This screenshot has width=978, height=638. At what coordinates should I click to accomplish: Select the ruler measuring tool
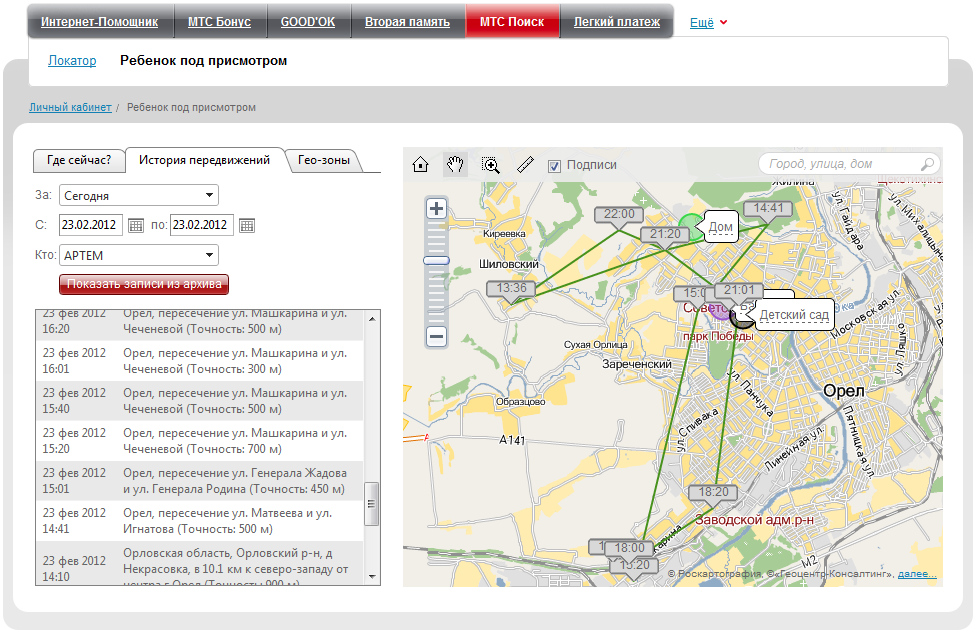coord(526,165)
